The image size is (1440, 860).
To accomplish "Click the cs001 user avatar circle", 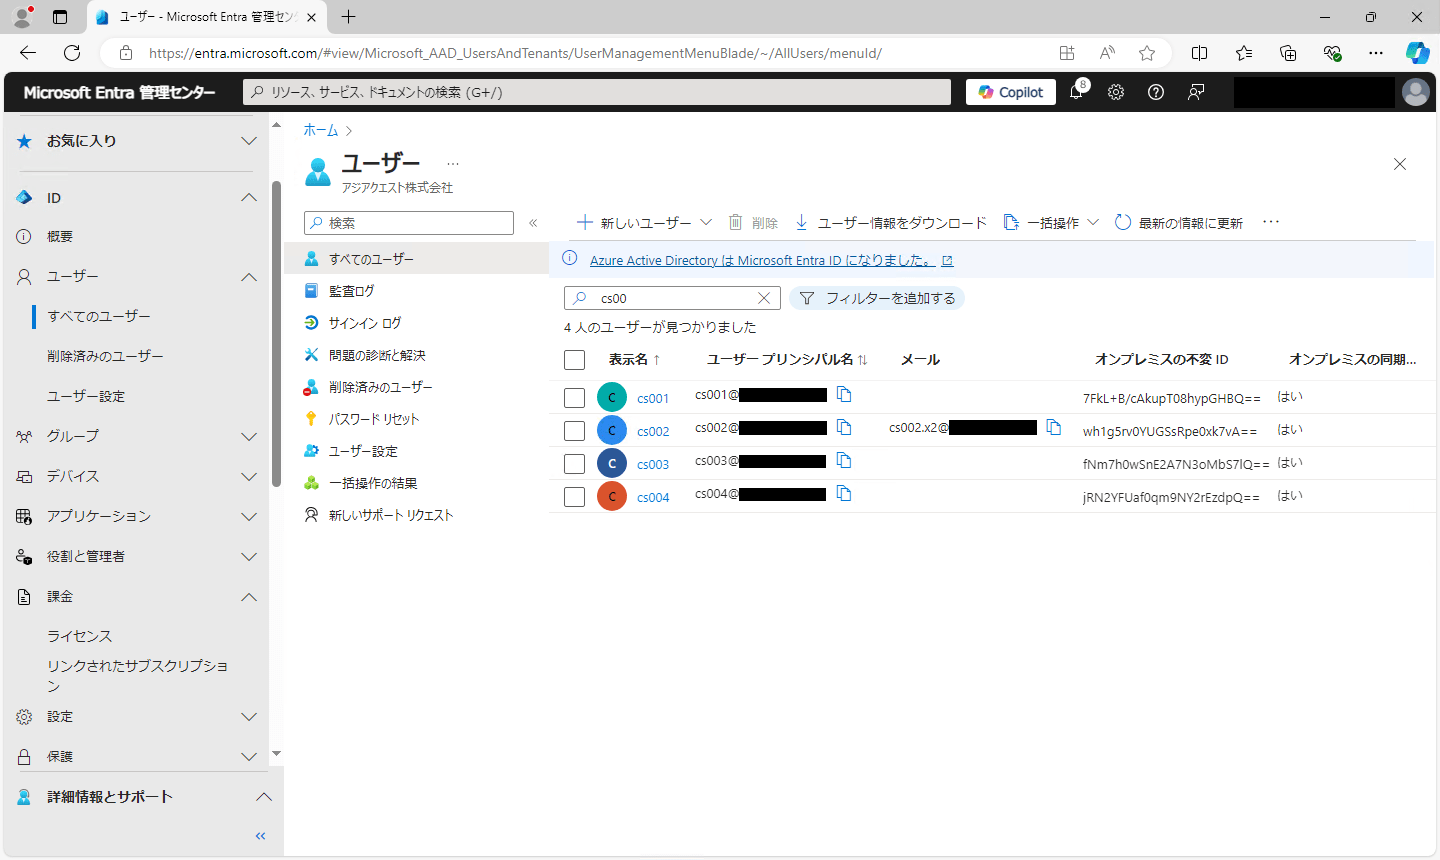I will (x=612, y=397).
